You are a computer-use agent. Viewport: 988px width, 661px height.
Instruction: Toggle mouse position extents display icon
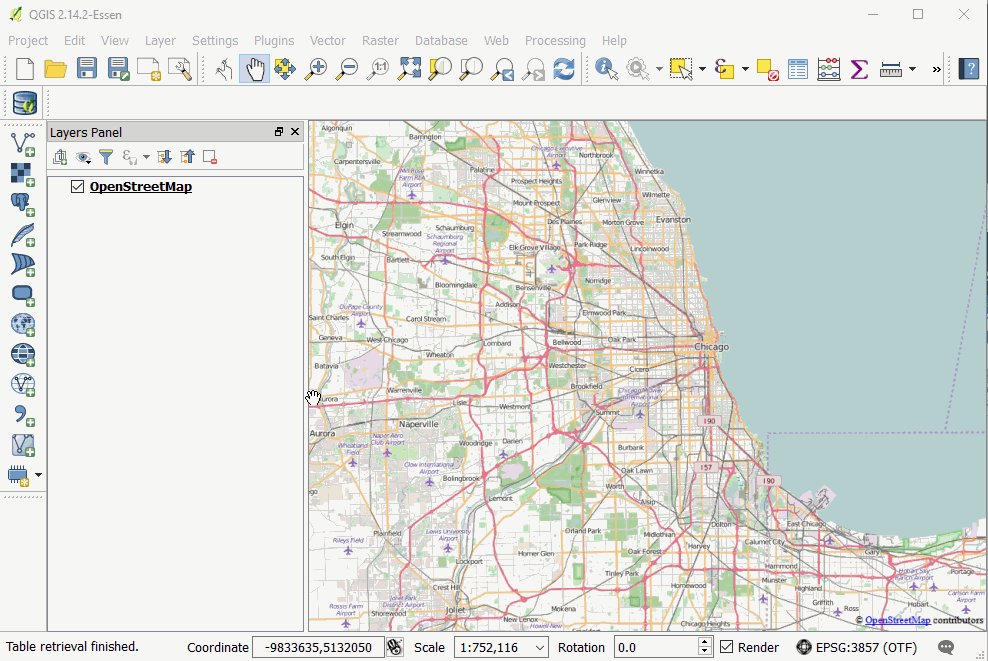pyautogui.click(x=395, y=647)
